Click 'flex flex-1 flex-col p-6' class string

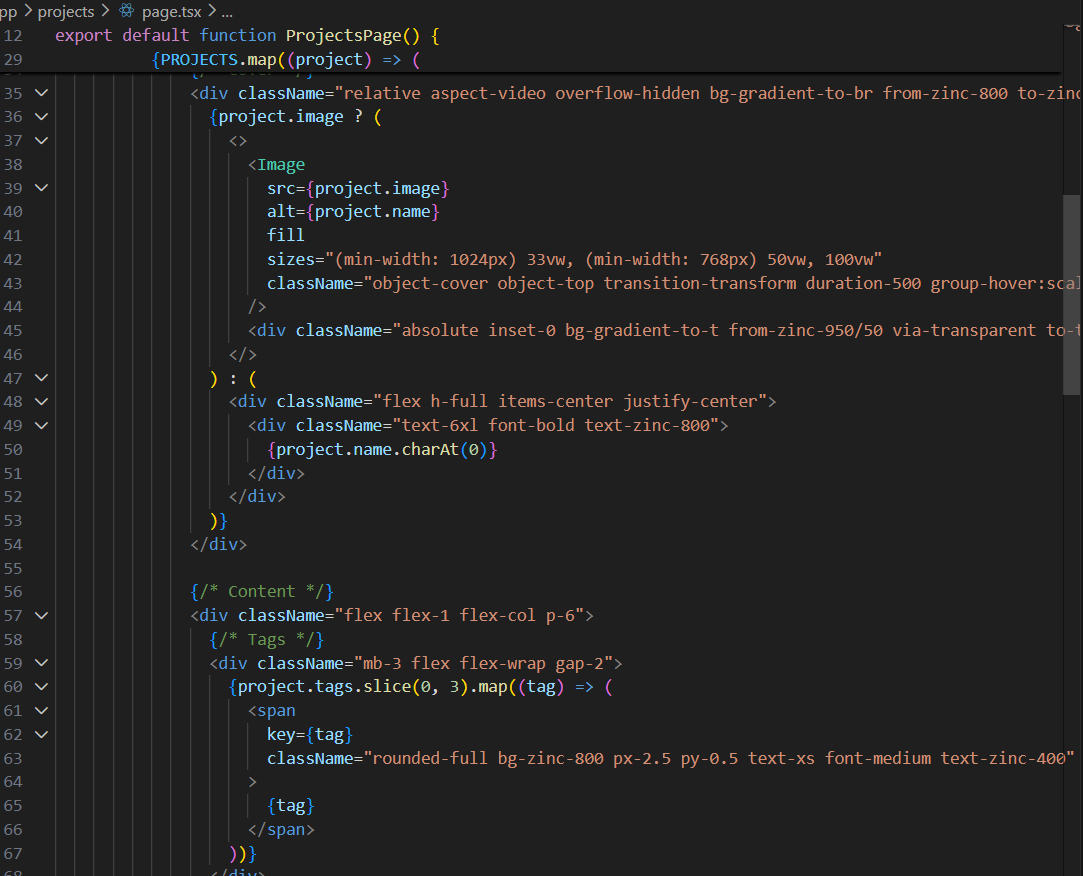pyautogui.click(x=459, y=616)
